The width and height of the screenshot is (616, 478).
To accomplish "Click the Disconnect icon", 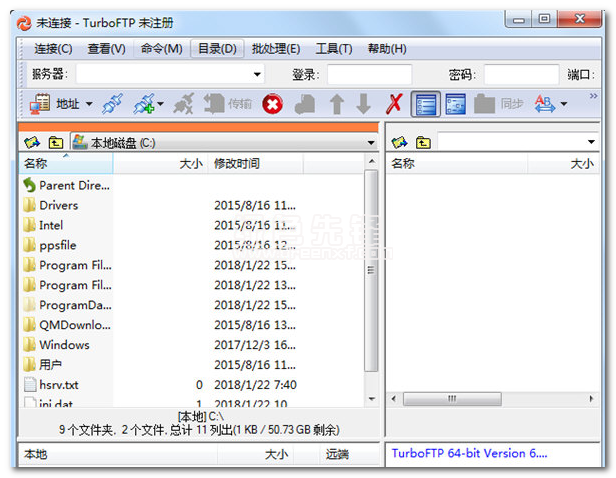I will (183, 104).
